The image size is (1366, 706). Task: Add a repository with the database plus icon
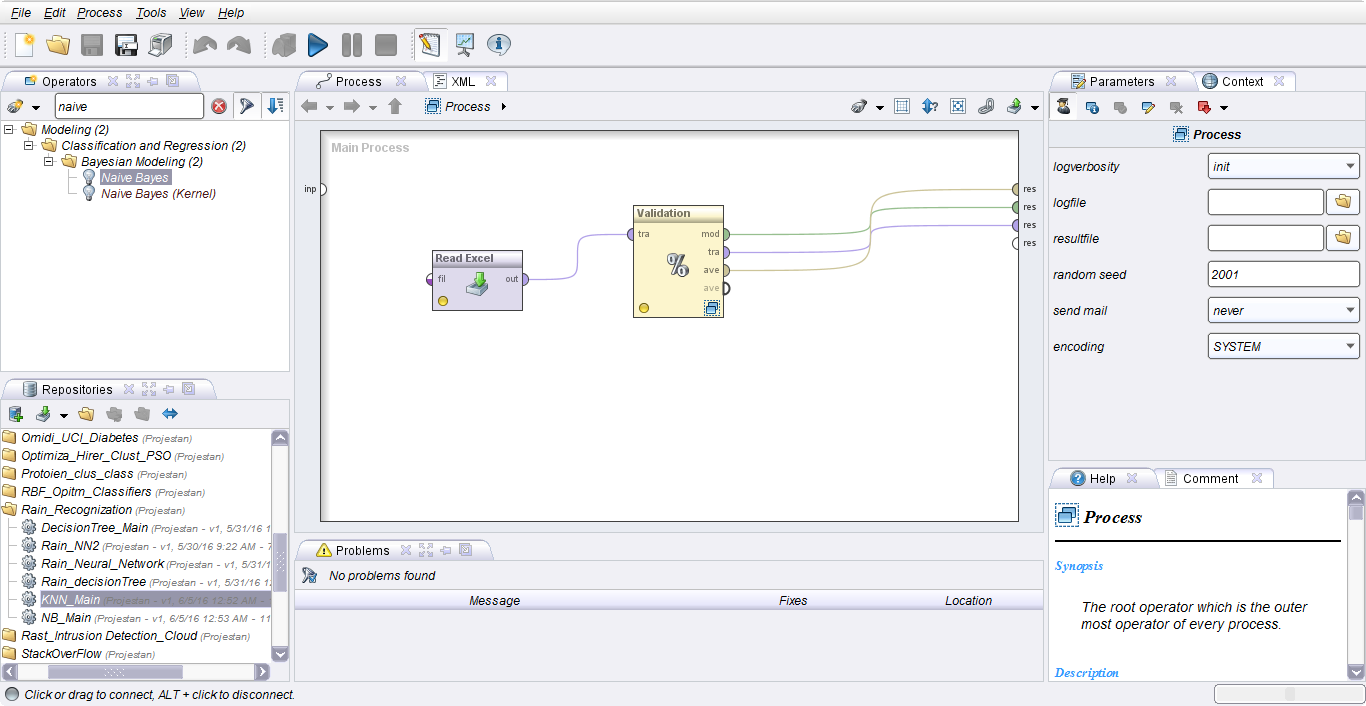pos(16,414)
